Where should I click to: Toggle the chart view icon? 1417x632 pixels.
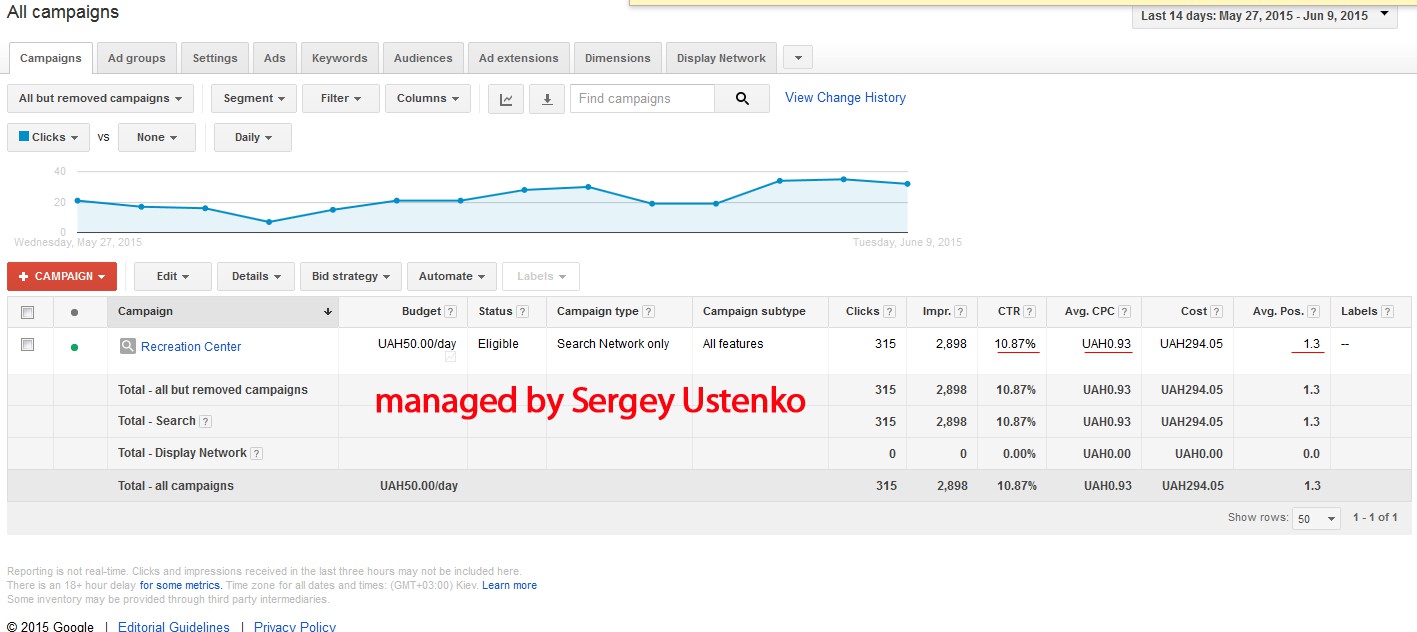[506, 99]
